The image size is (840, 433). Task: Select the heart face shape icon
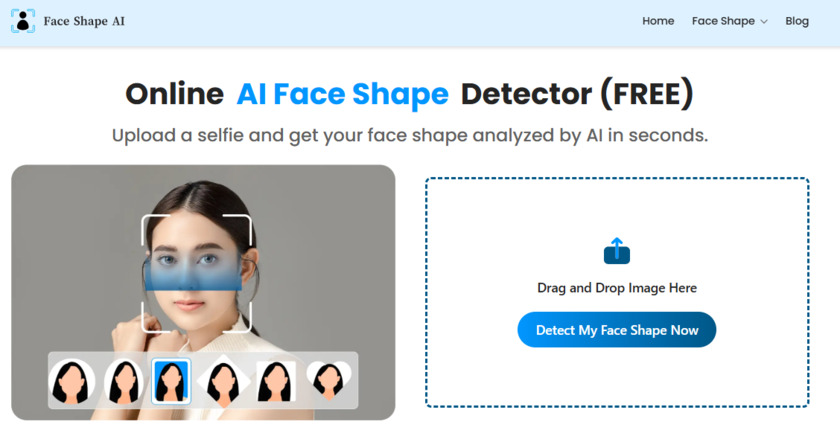[329, 381]
